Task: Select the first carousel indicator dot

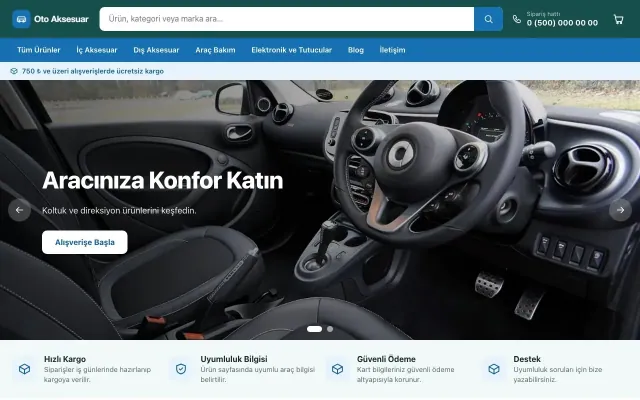Action: click(x=314, y=329)
